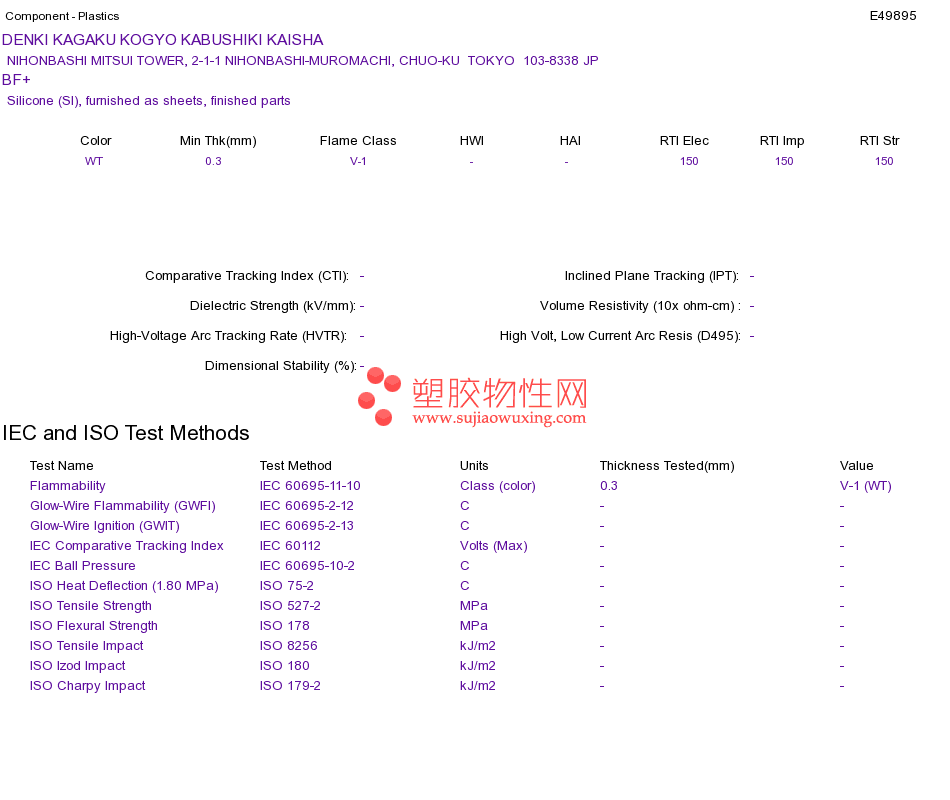Open the ISO Flexural Strength link

pos(93,625)
